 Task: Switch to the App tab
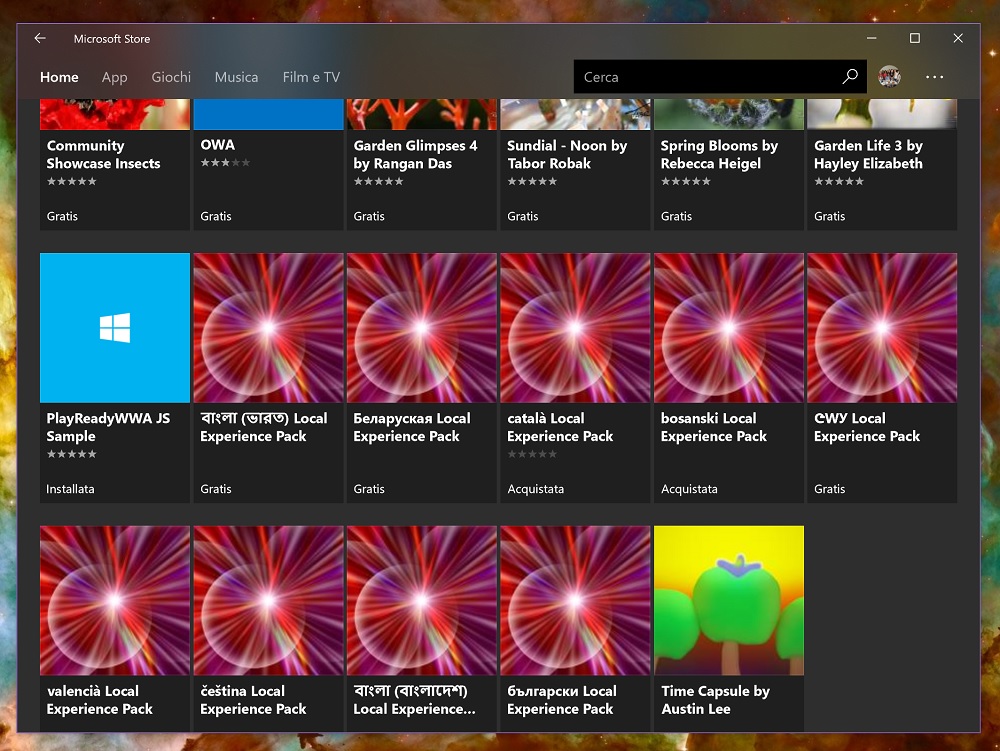pos(114,77)
